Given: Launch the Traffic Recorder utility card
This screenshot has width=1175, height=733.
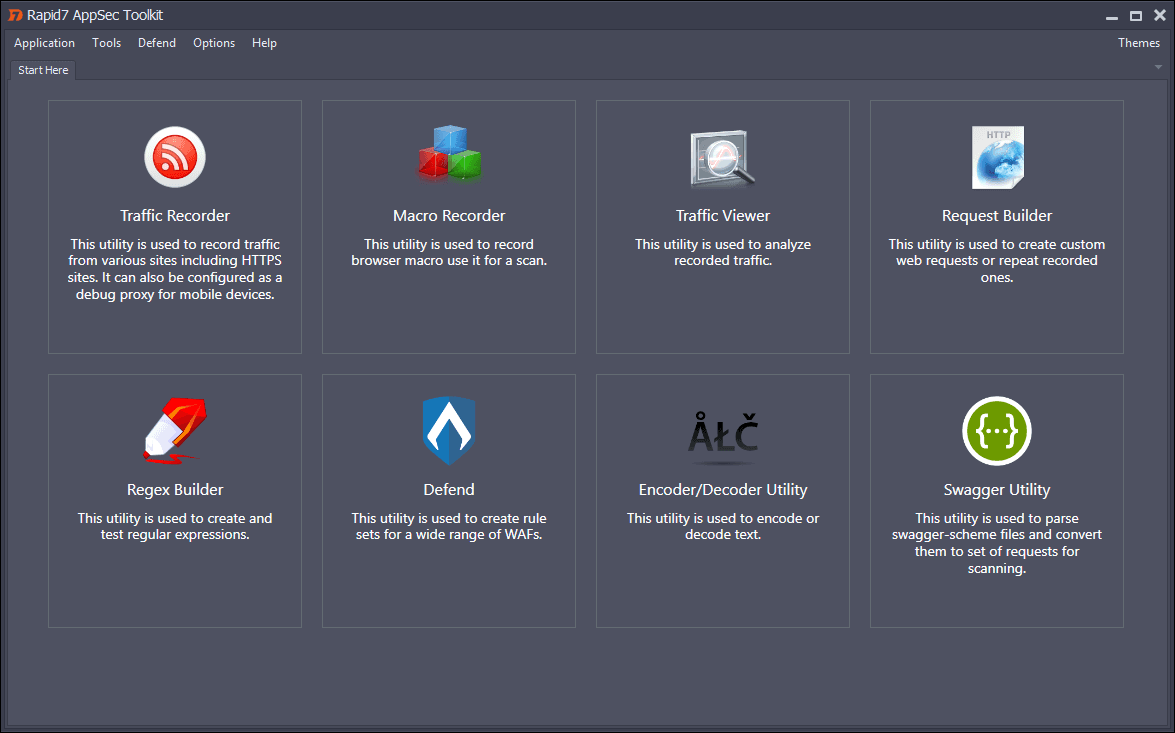Looking at the screenshot, I should click(x=175, y=226).
